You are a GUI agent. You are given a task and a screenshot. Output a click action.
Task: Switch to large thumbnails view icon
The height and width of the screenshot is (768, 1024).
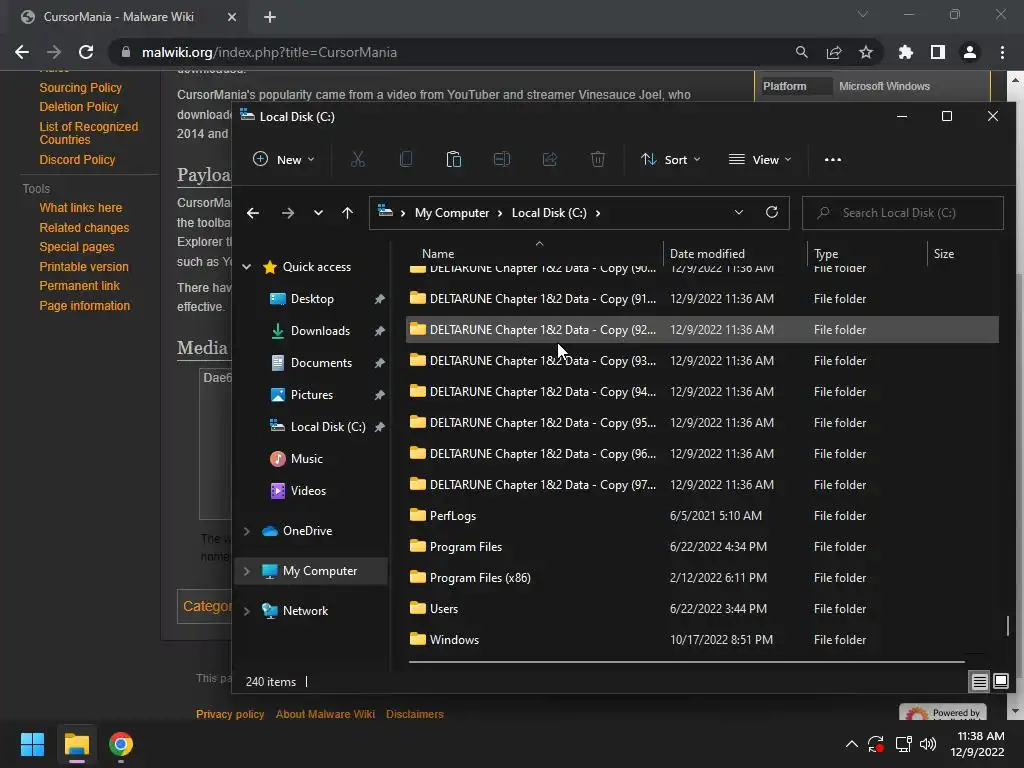click(1000, 682)
